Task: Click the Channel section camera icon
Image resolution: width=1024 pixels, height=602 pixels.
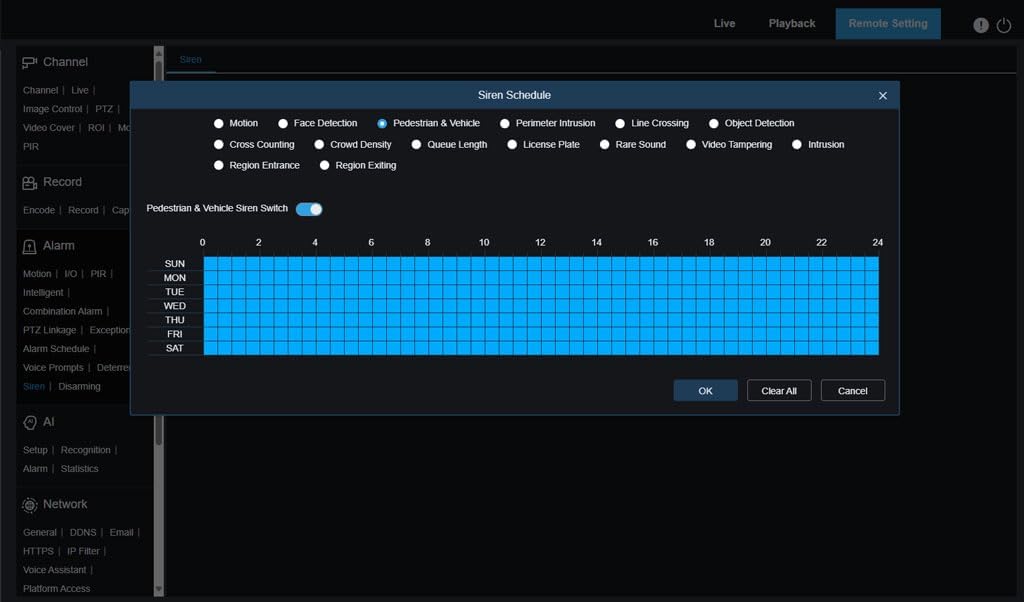Action: pyautogui.click(x=30, y=62)
